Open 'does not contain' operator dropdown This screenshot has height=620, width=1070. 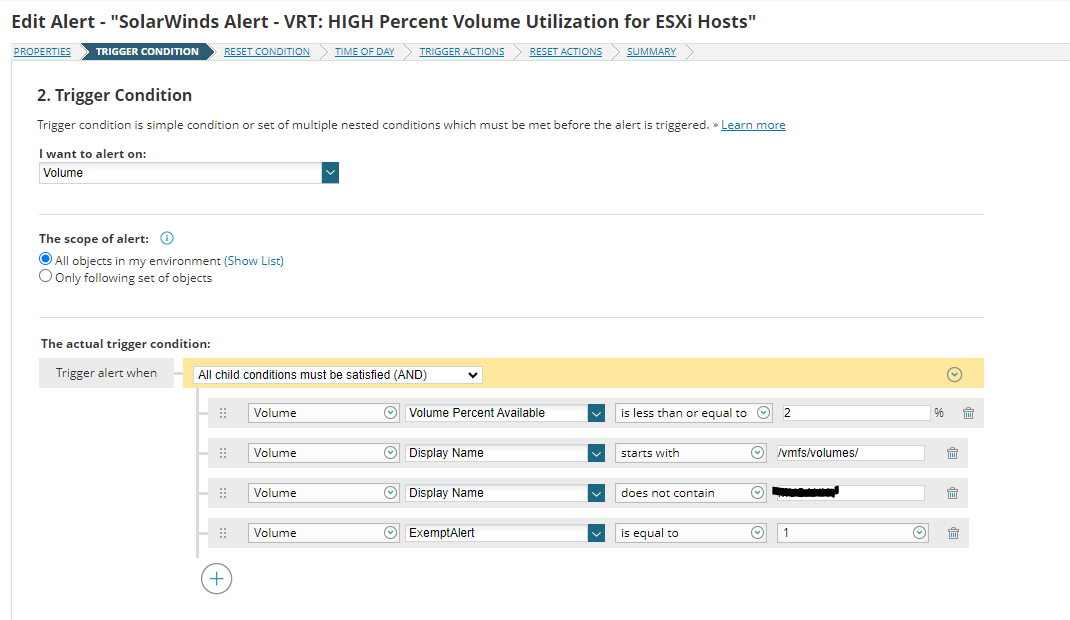point(691,492)
